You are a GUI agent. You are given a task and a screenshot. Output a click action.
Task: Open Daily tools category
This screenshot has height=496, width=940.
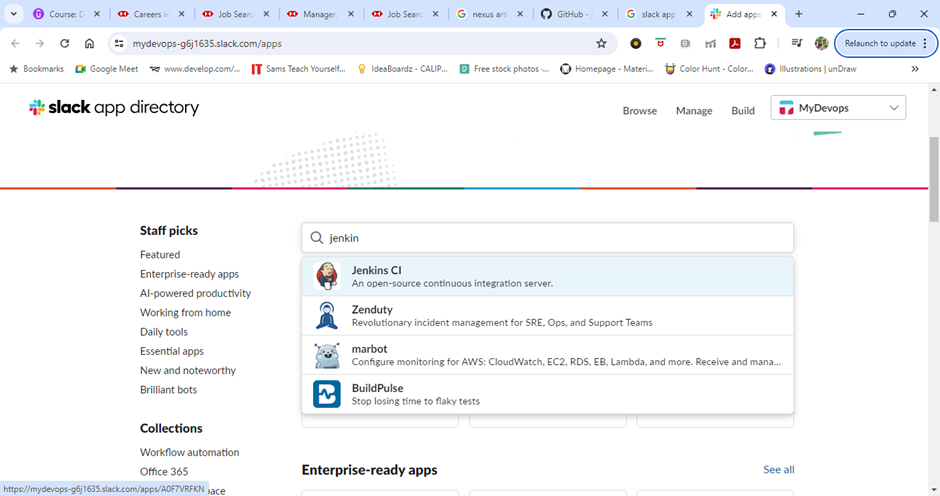(x=164, y=332)
